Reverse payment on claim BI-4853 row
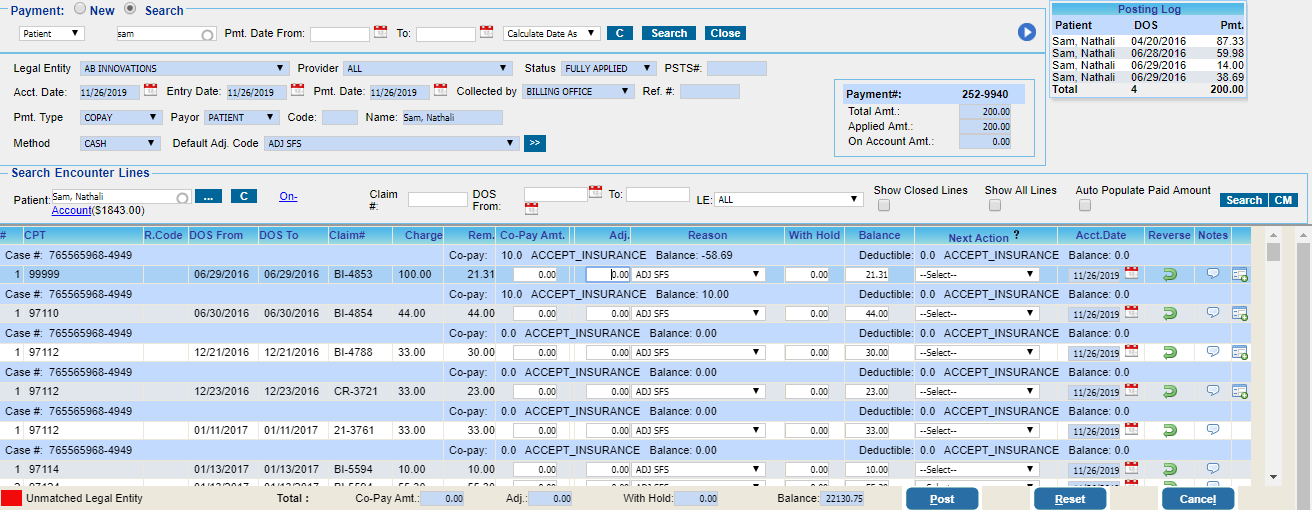Viewport: 1312px width, 510px height. click(x=1169, y=274)
